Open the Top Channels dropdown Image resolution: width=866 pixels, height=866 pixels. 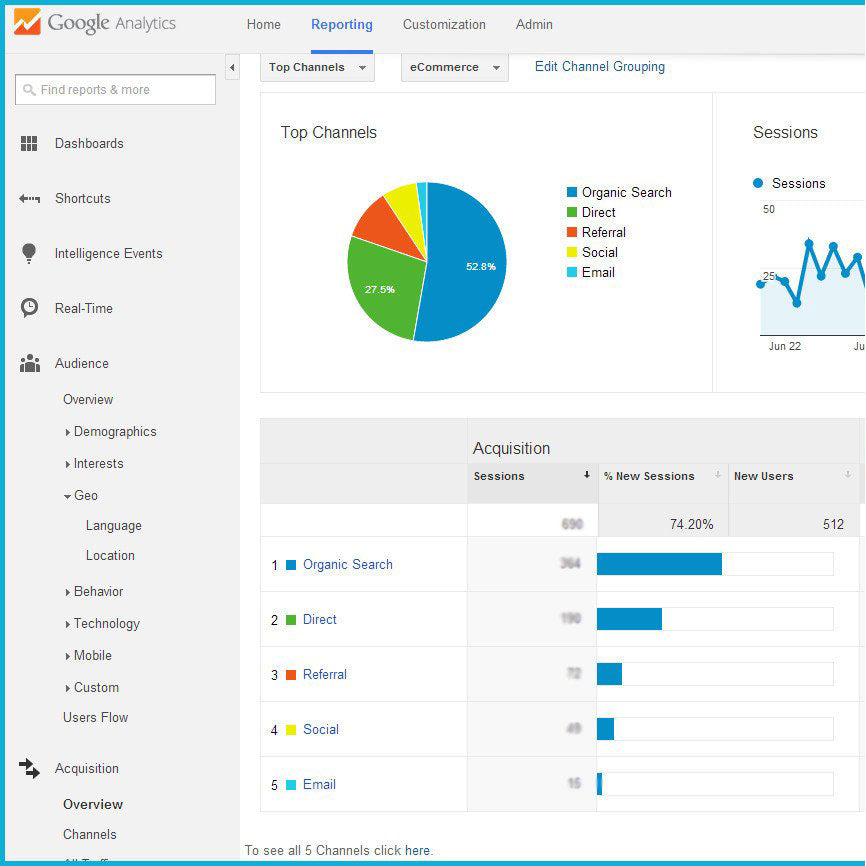316,67
